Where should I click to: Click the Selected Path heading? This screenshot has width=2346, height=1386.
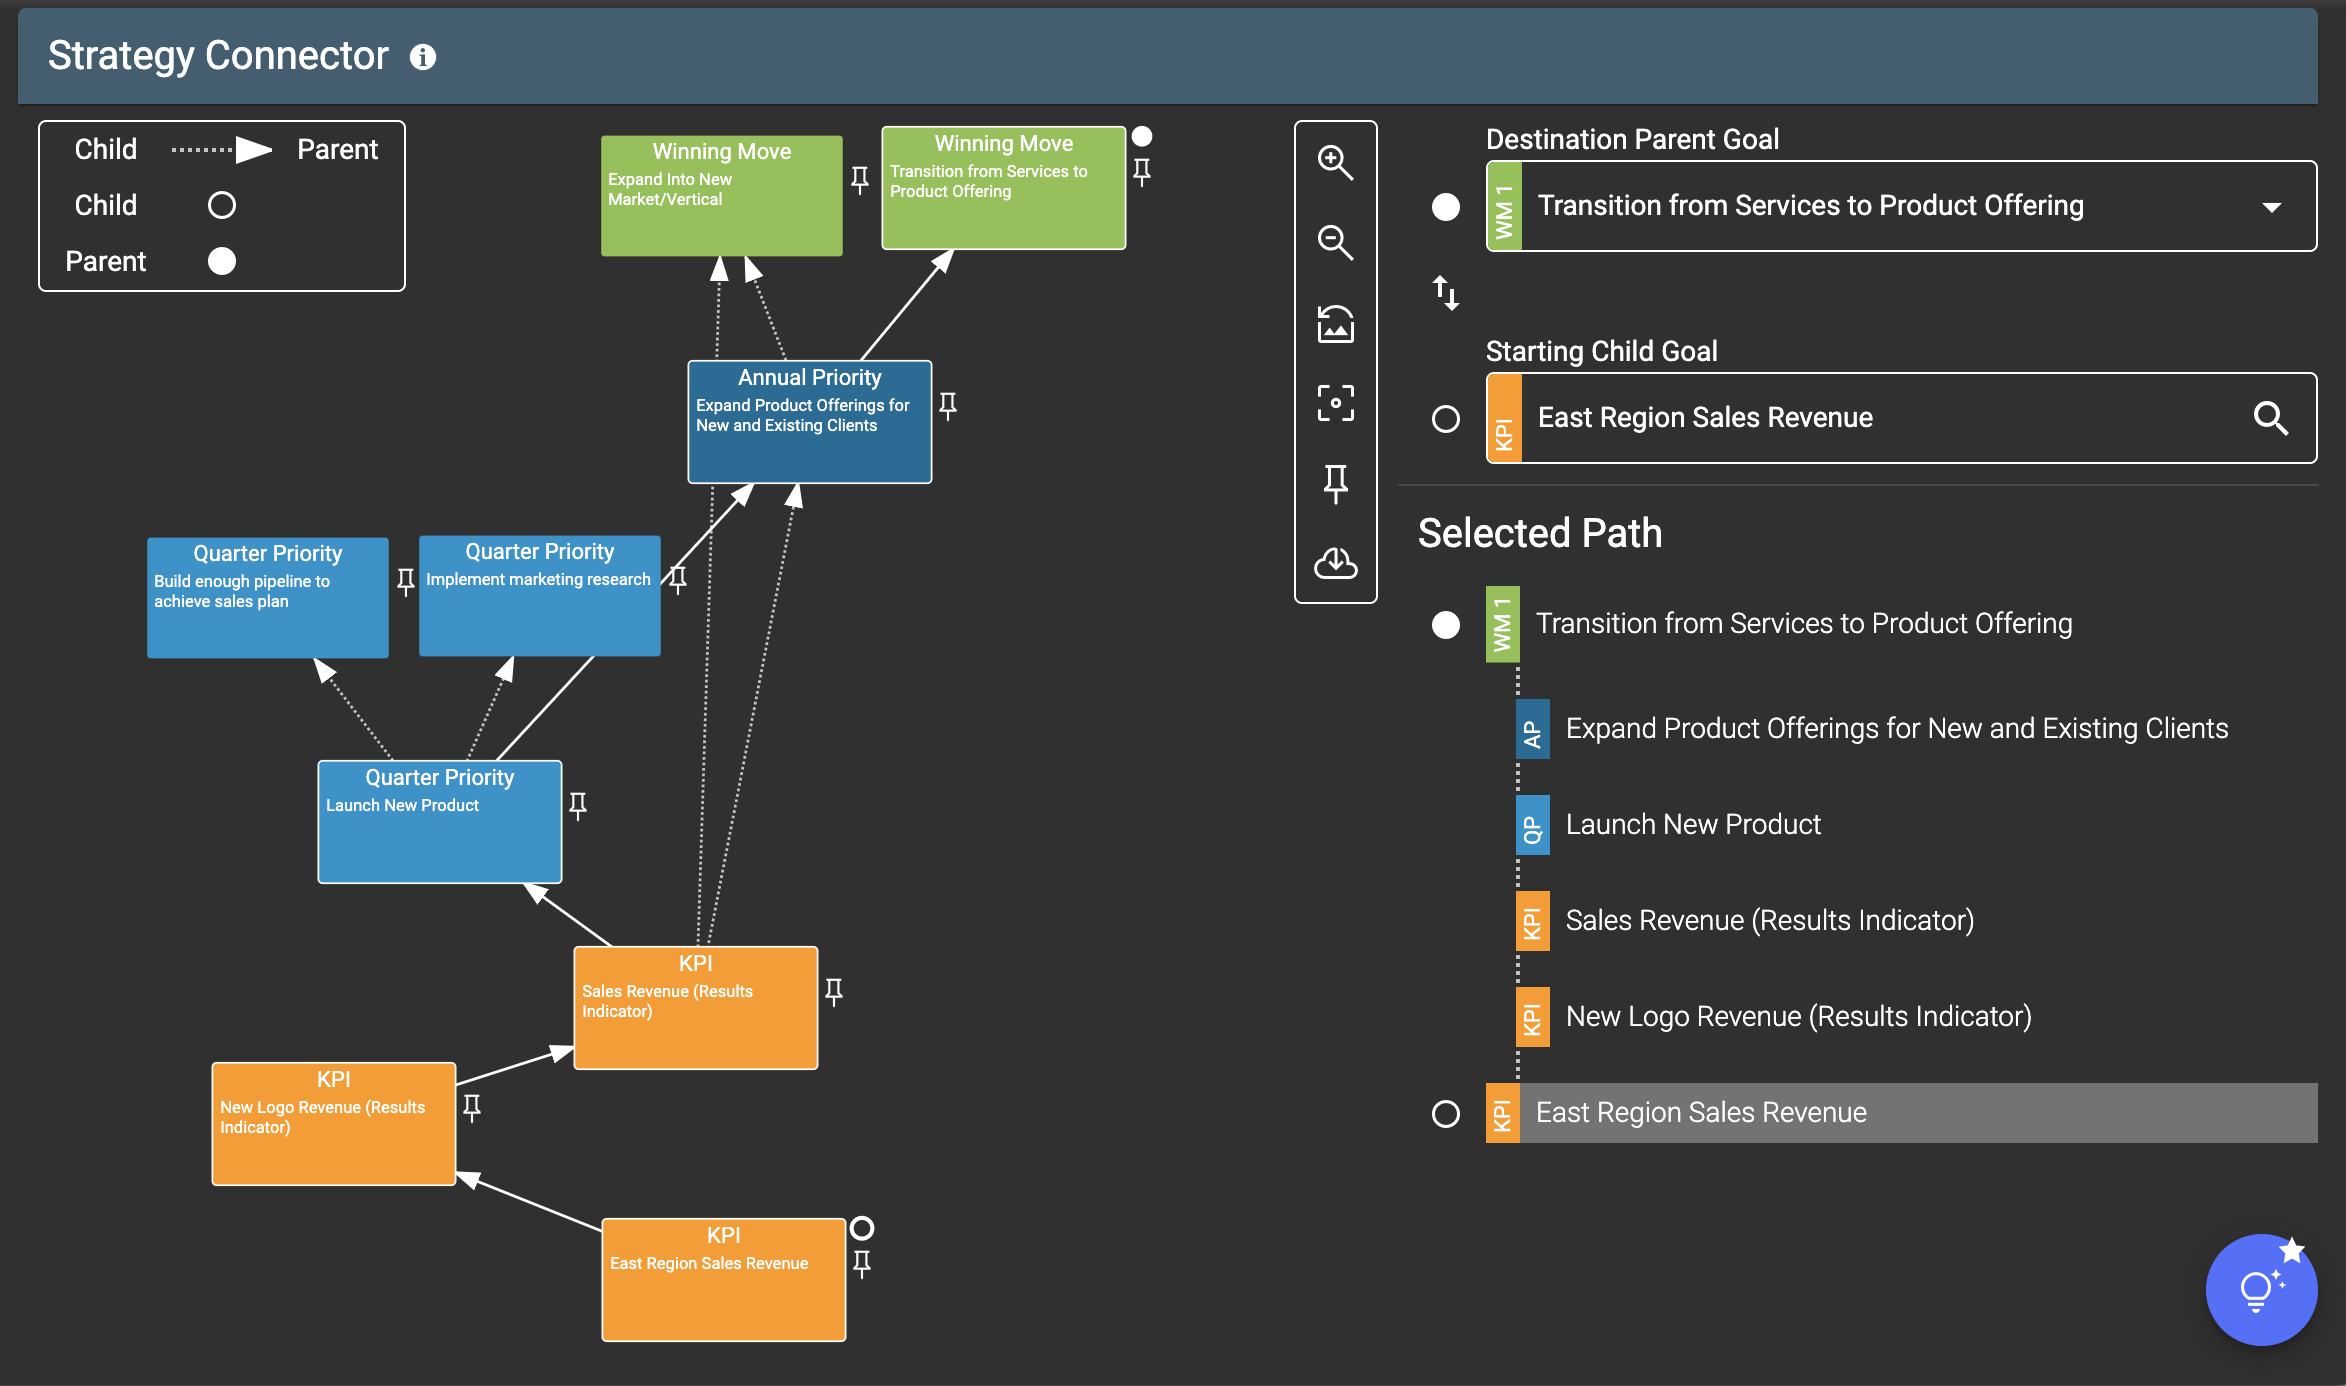(1540, 534)
